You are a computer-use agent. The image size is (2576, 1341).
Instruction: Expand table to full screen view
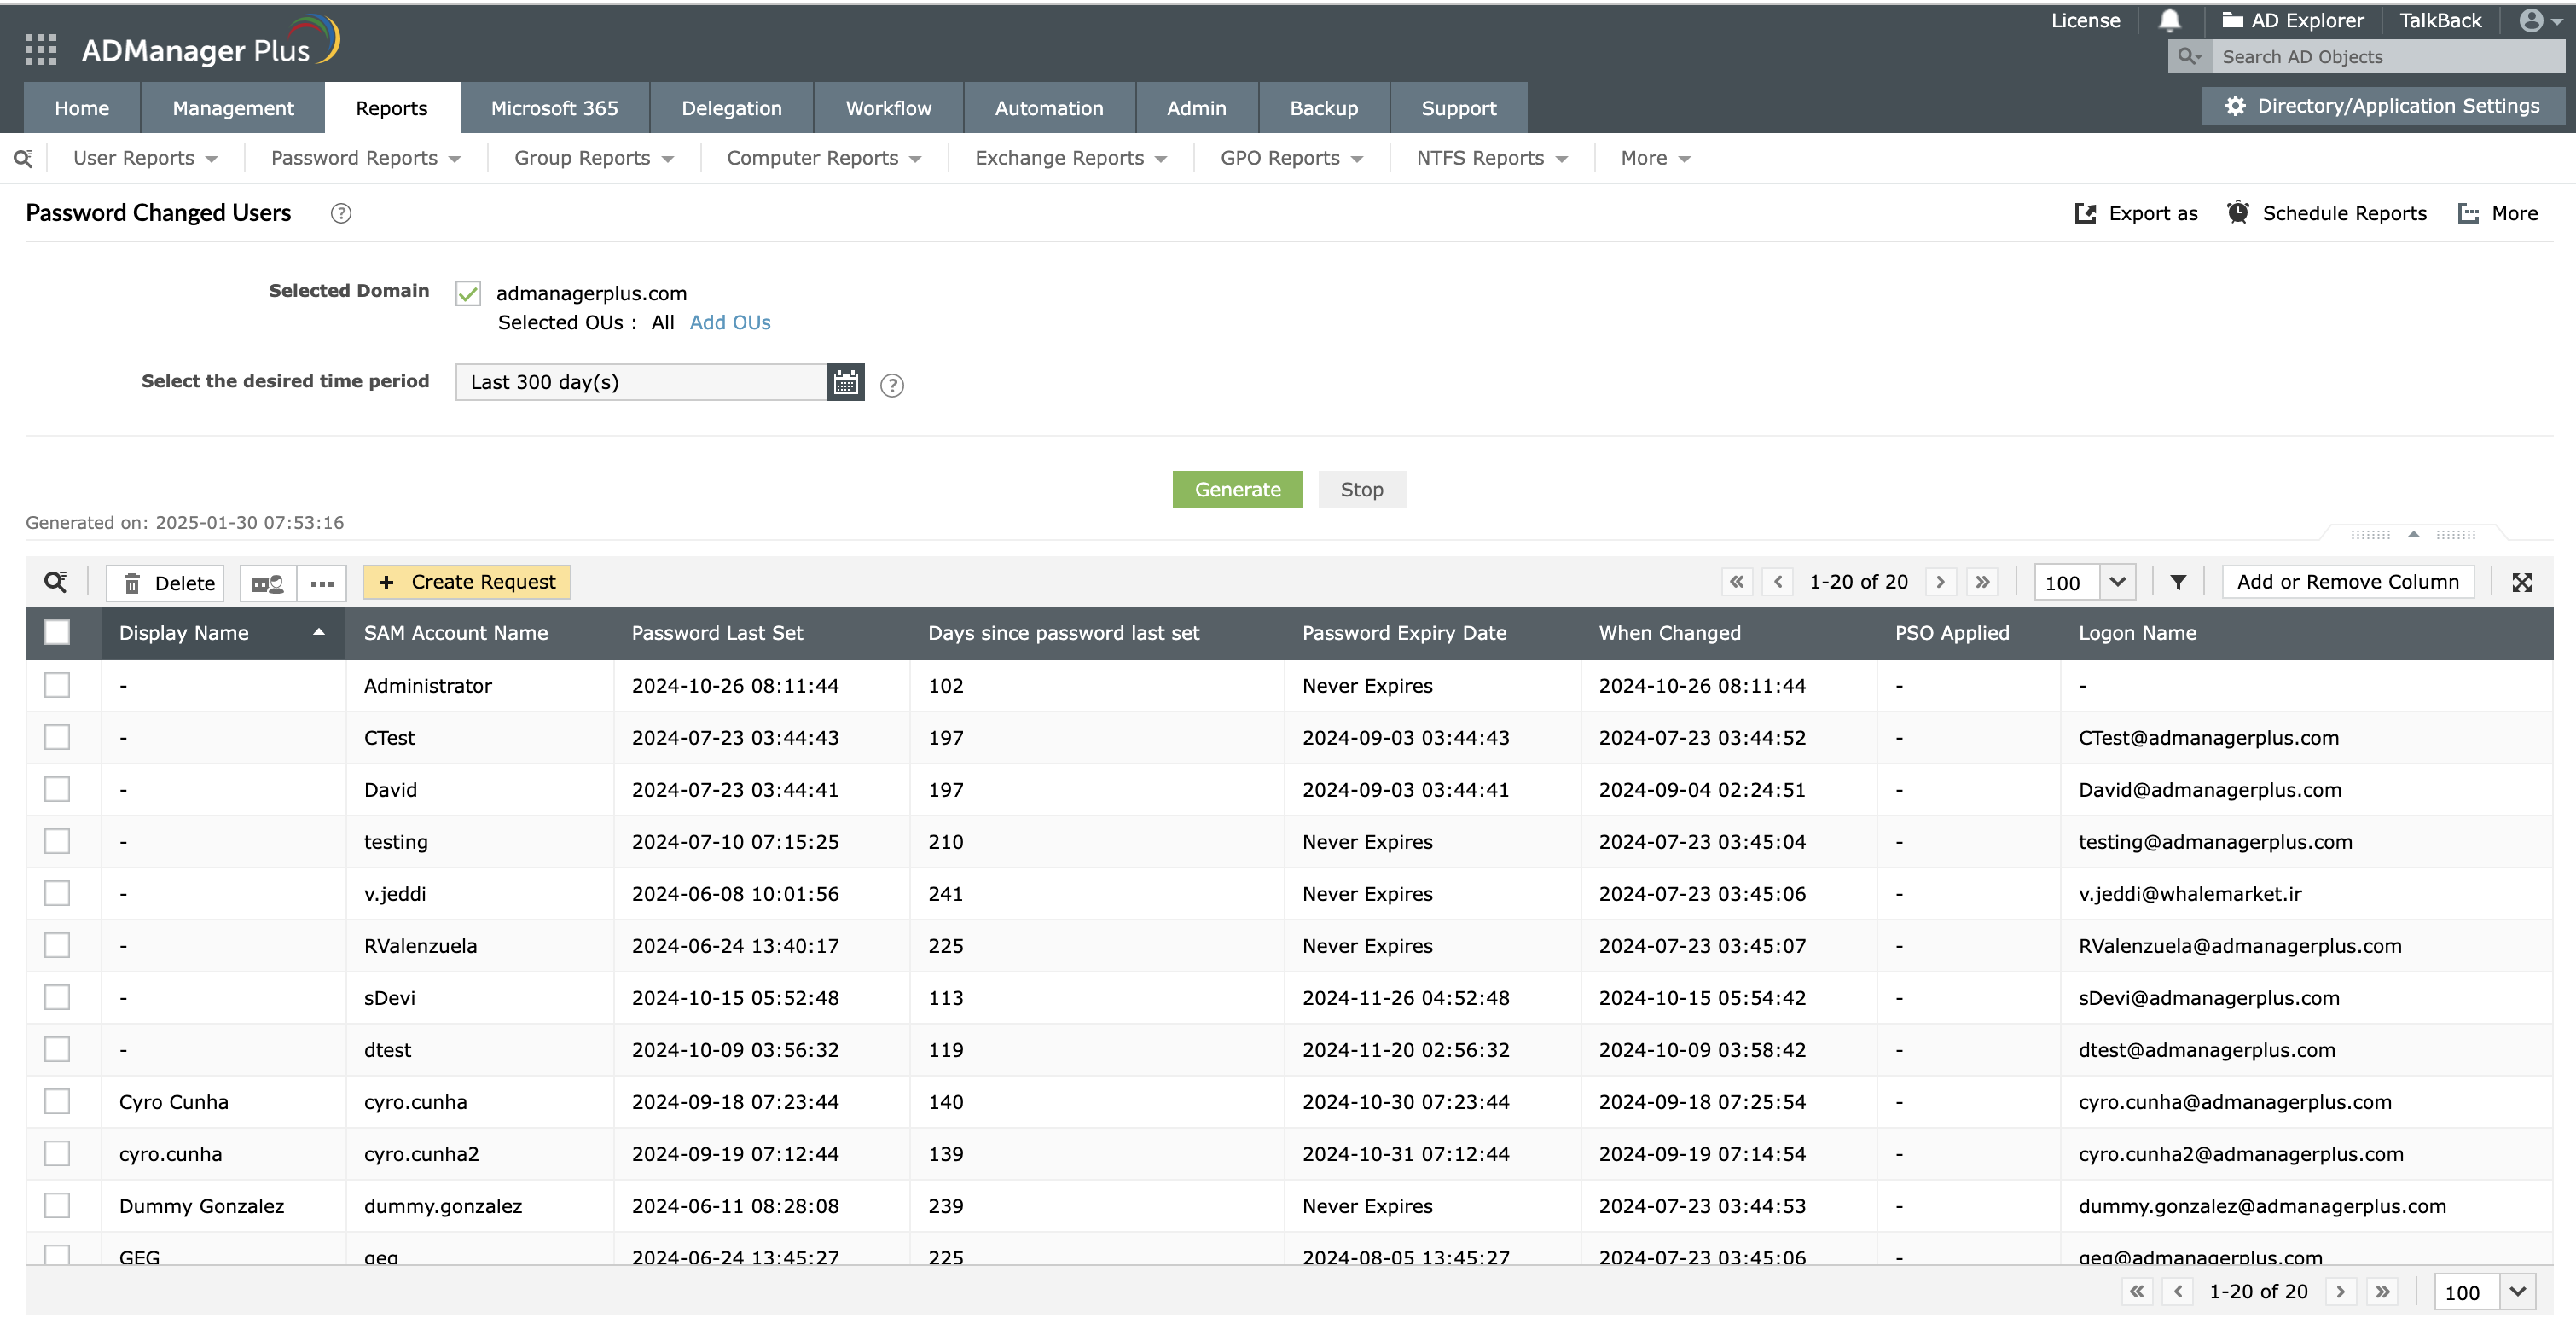(x=2521, y=582)
